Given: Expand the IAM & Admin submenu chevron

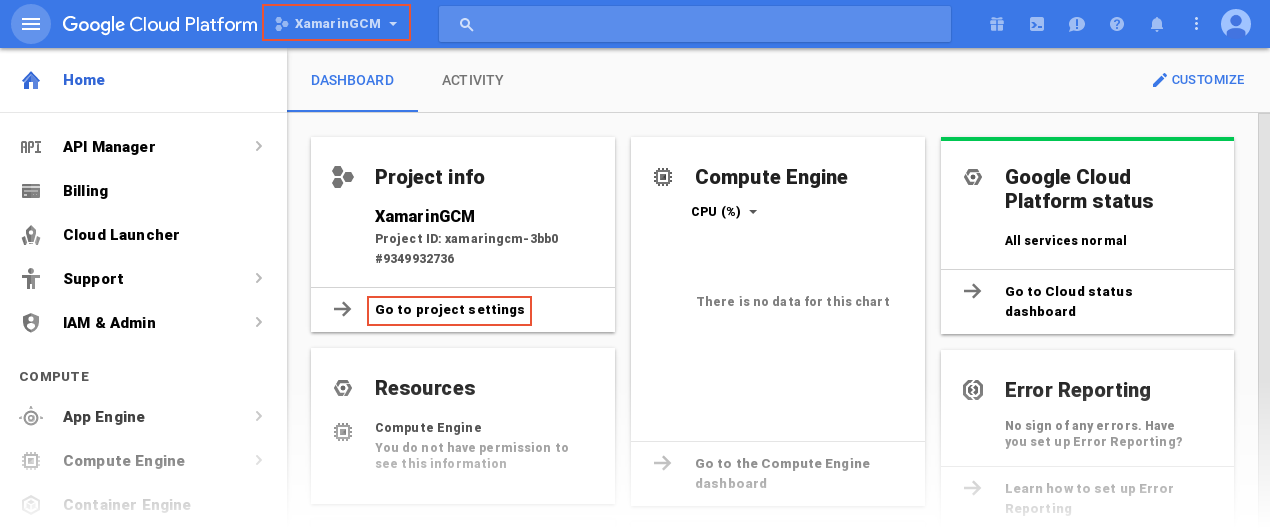Looking at the screenshot, I should pyautogui.click(x=259, y=323).
